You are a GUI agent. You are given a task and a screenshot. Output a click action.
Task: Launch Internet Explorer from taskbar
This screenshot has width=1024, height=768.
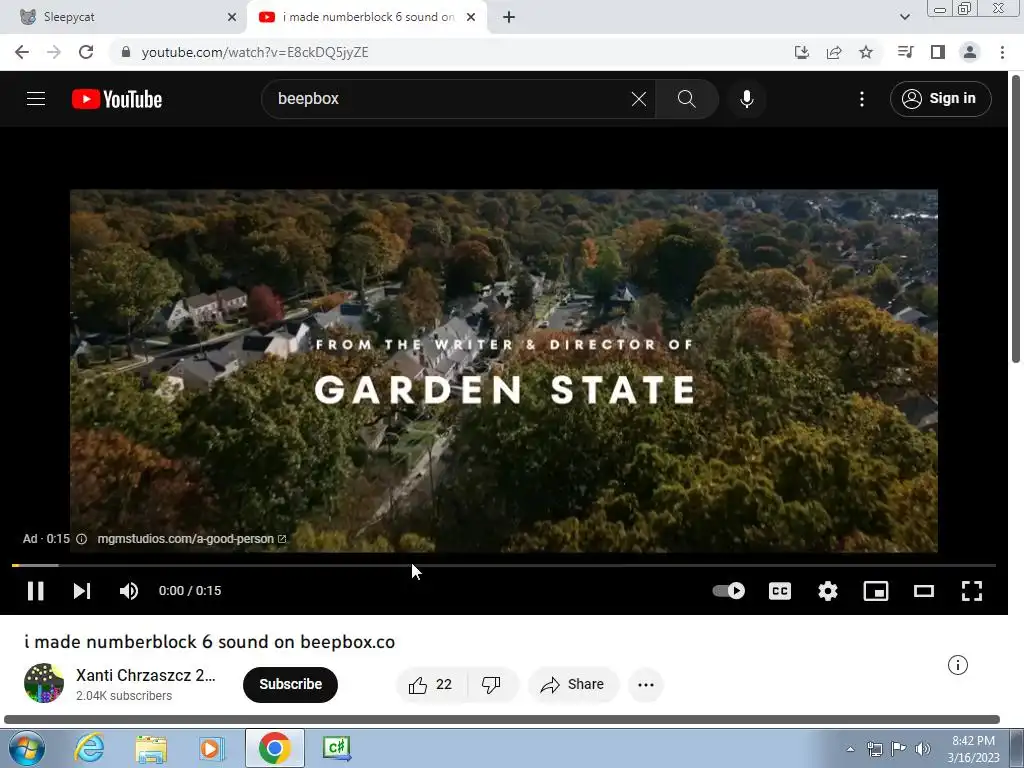(88, 748)
